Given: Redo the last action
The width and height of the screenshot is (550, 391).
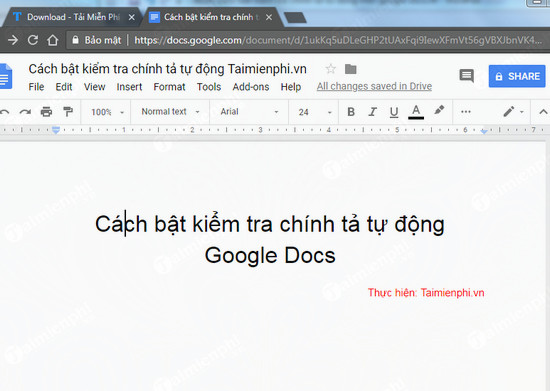Looking at the screenshot, I should pos(25,112).
